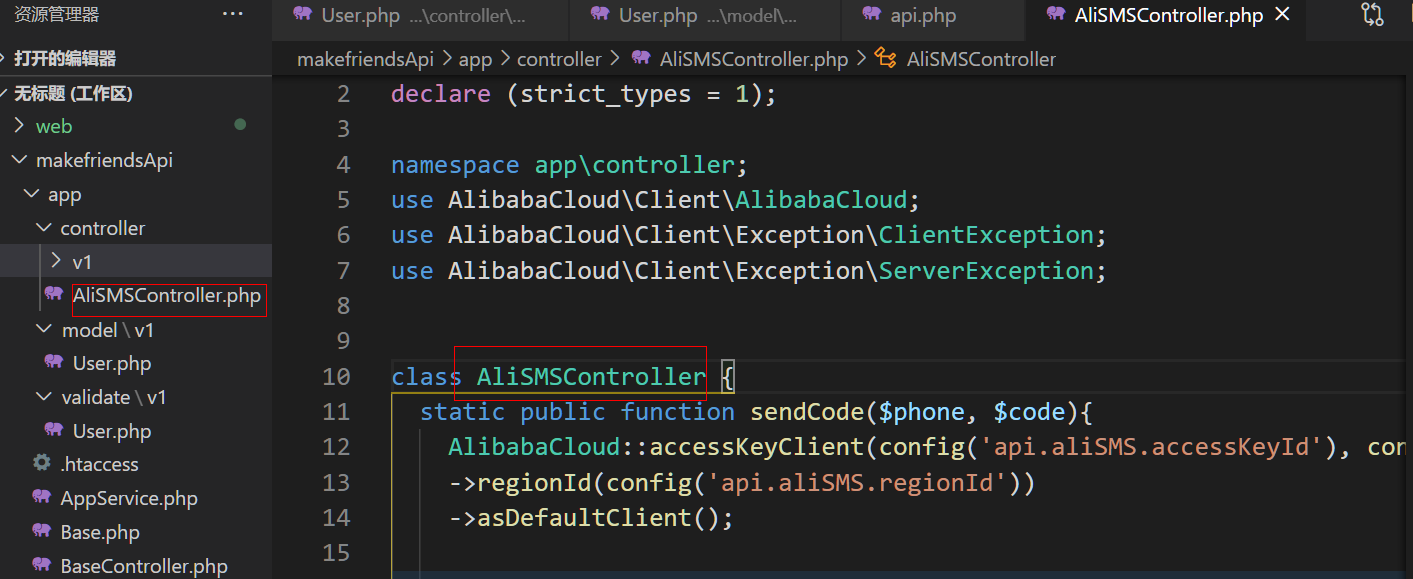Expand the v1 folder under controller
The width and height of the screenshot is (1413, 579).
pyautogui.click(x=81, y=262)
